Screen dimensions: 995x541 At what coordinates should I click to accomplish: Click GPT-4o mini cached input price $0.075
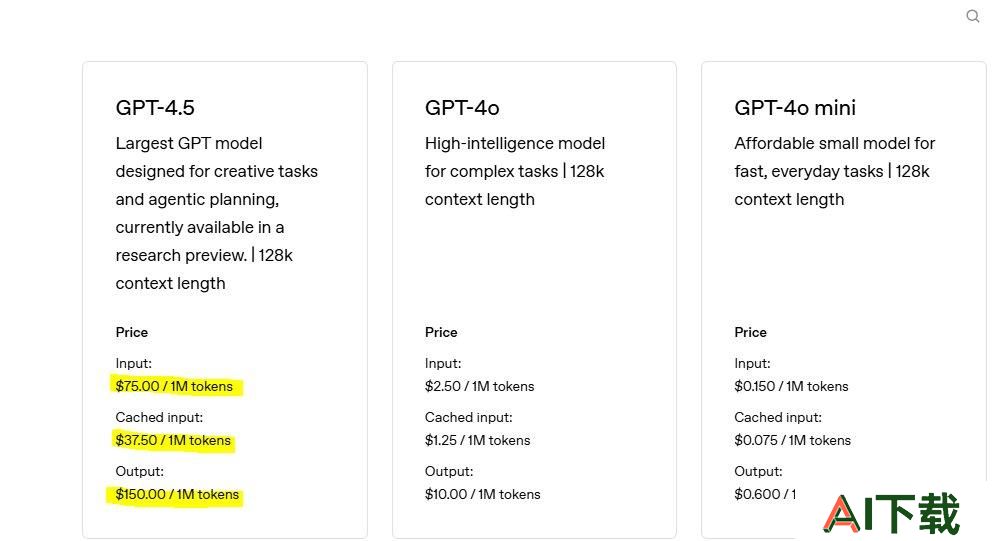click(793, 440)
